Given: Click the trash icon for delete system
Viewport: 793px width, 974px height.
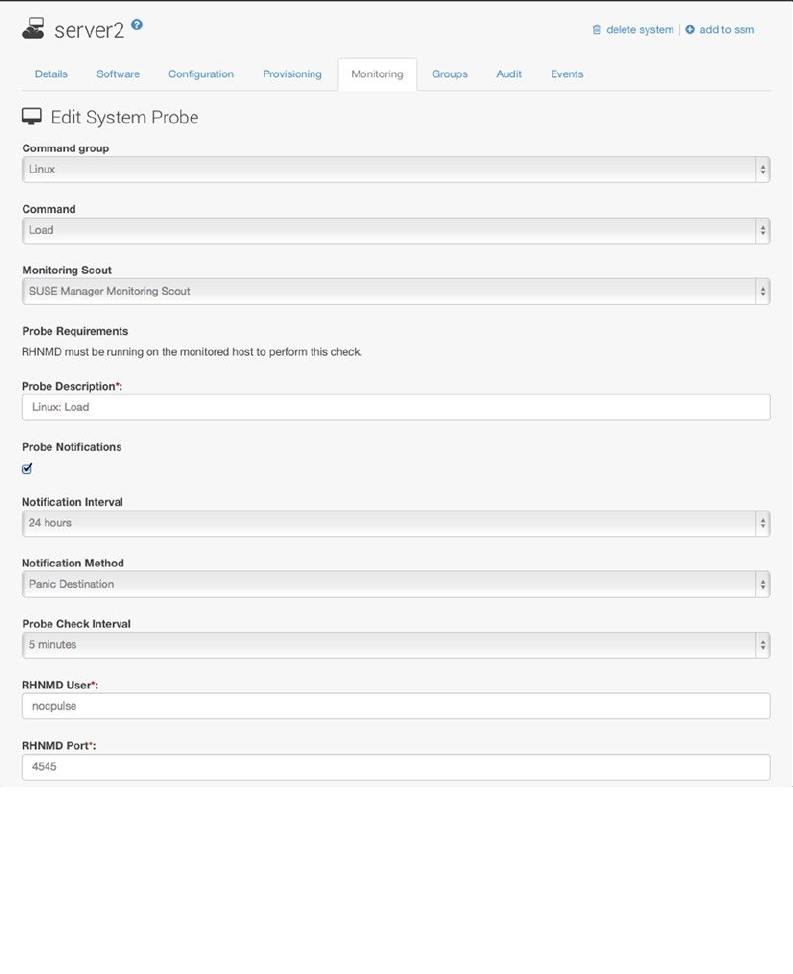Looking at the screenshot, I should pos(597,30).
